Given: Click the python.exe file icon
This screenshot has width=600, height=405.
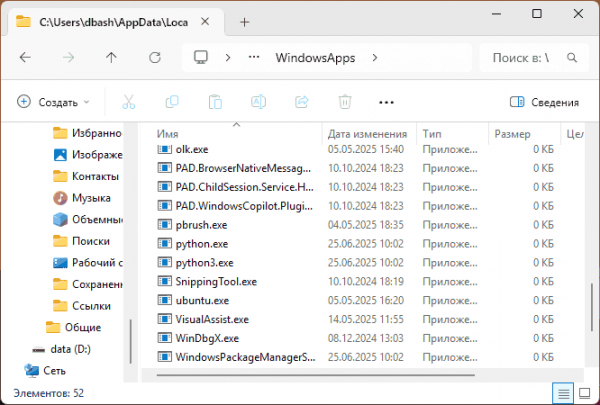Looking at the screenshot, I should point(165,243).
